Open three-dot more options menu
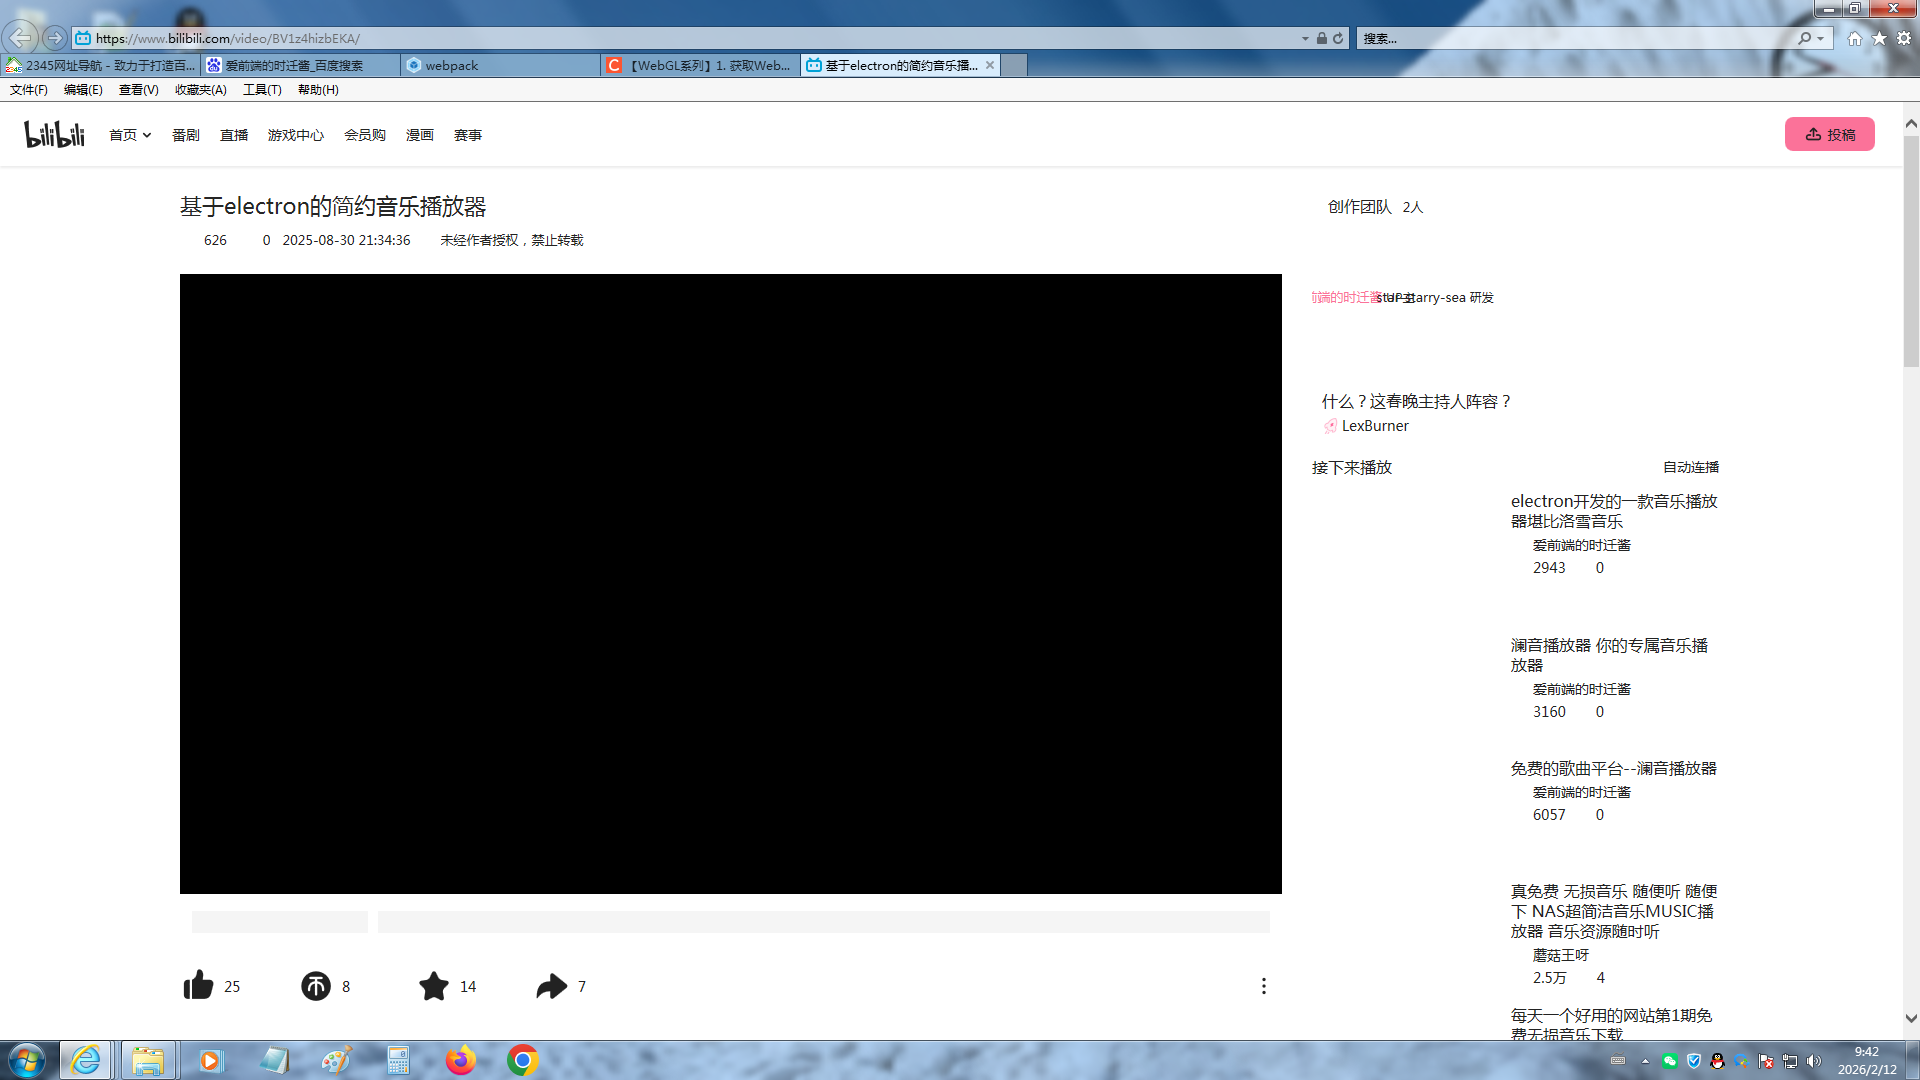The image size is (1920, 1080). coord(1263,986)
